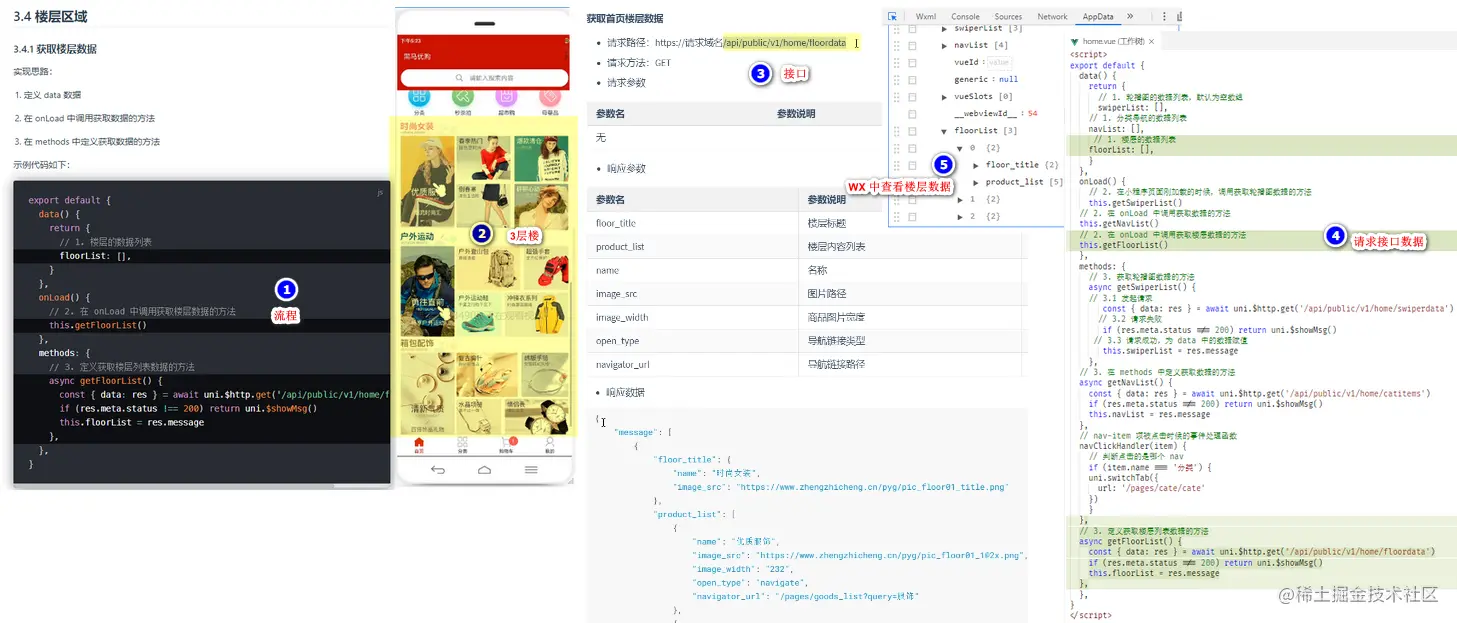The image size is (1457, 623).
Task: Tap the Android back arrow button
Action: pyautogui.click(x=437, y=469)
